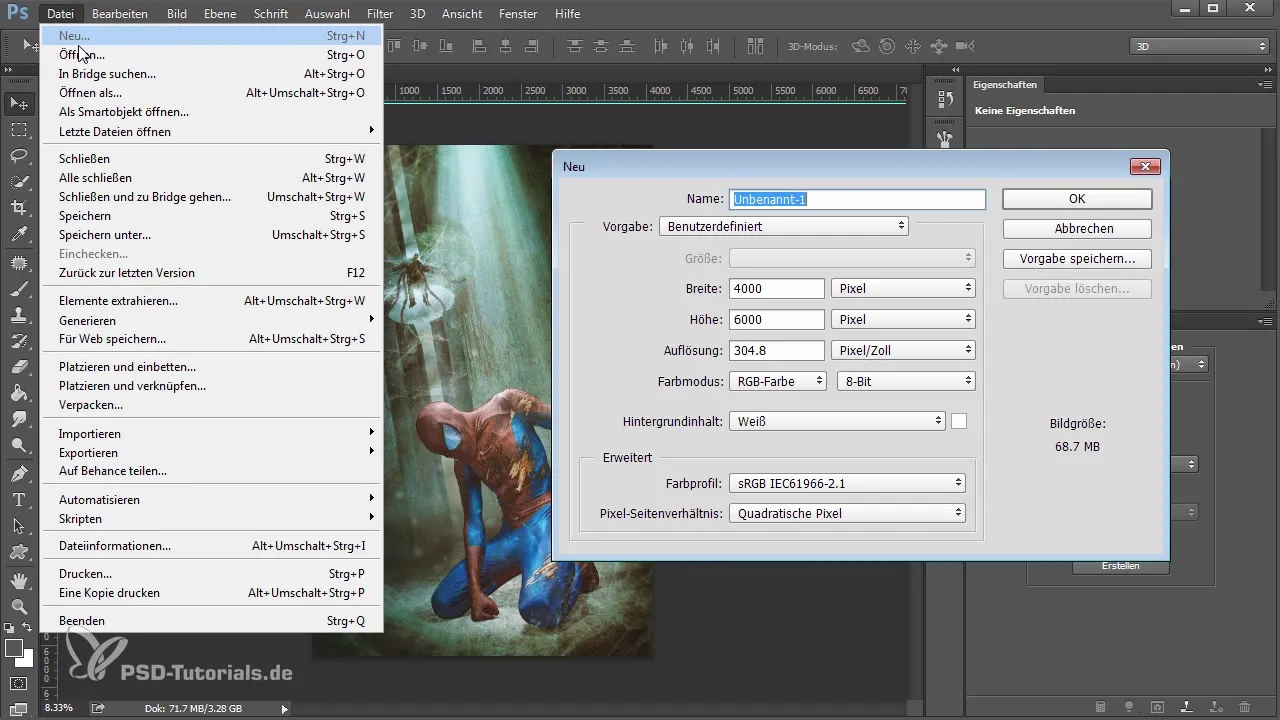Select the Path Selection tool
Screen dimensions: 1280x720
point(18,525)
